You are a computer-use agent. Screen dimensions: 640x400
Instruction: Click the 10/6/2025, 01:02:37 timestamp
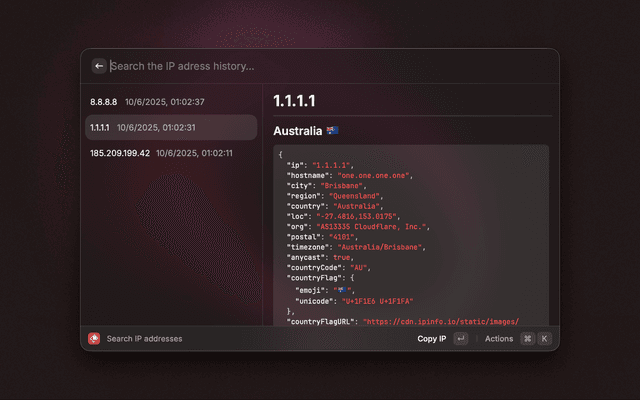pos(165,102)
